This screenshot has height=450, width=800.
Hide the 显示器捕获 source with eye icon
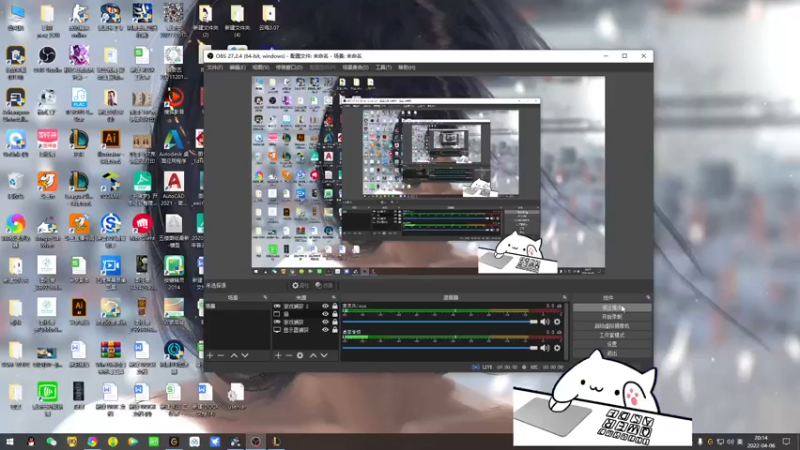click(x=326, y=330)
